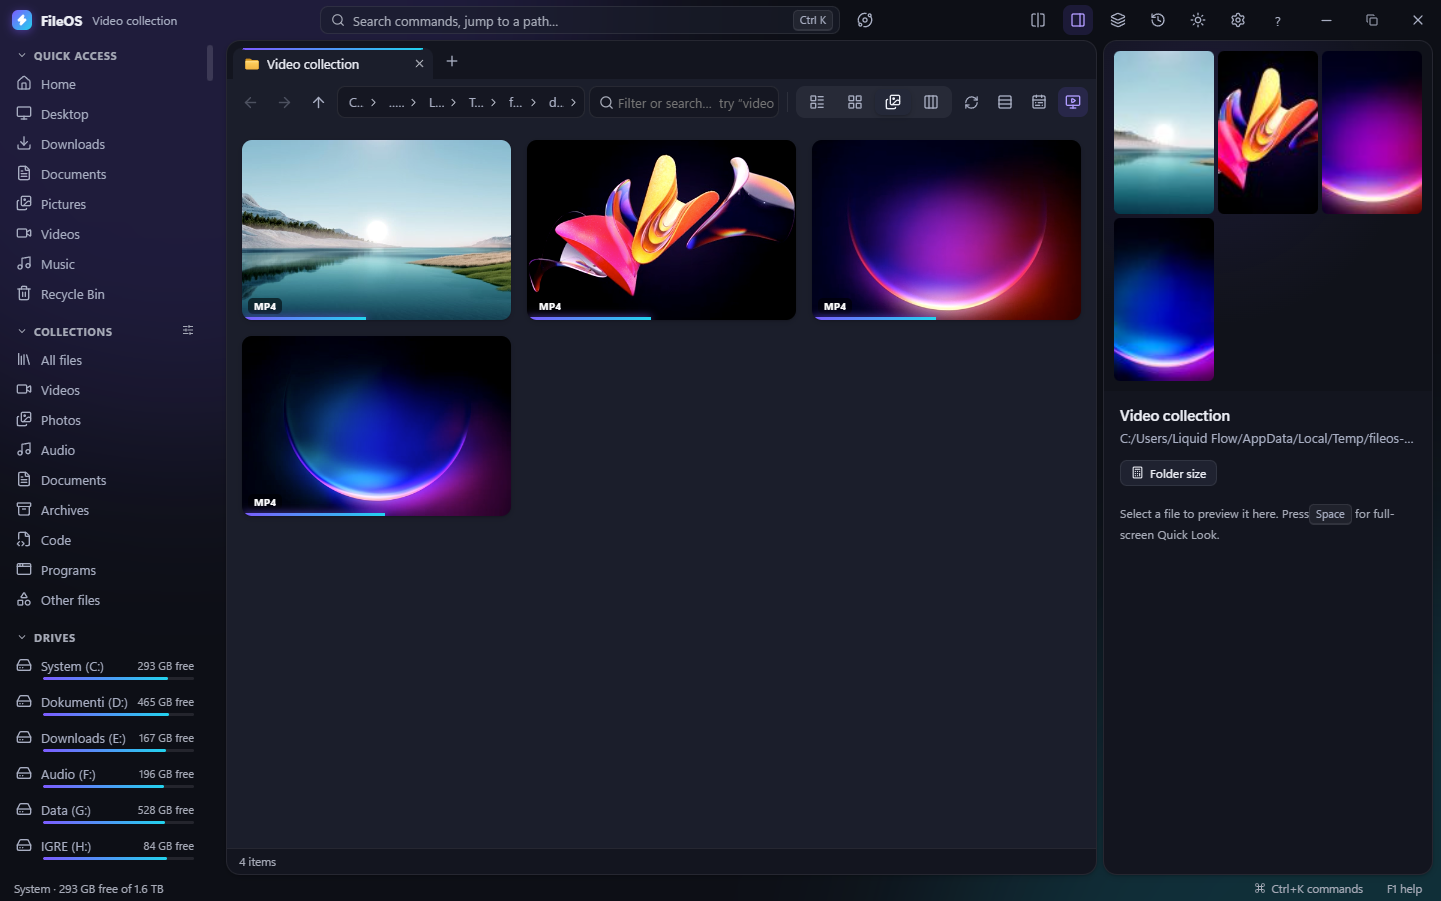This screenshot has width=1441, height=901.
Task: Open the help question mark
Action: 1278,20
